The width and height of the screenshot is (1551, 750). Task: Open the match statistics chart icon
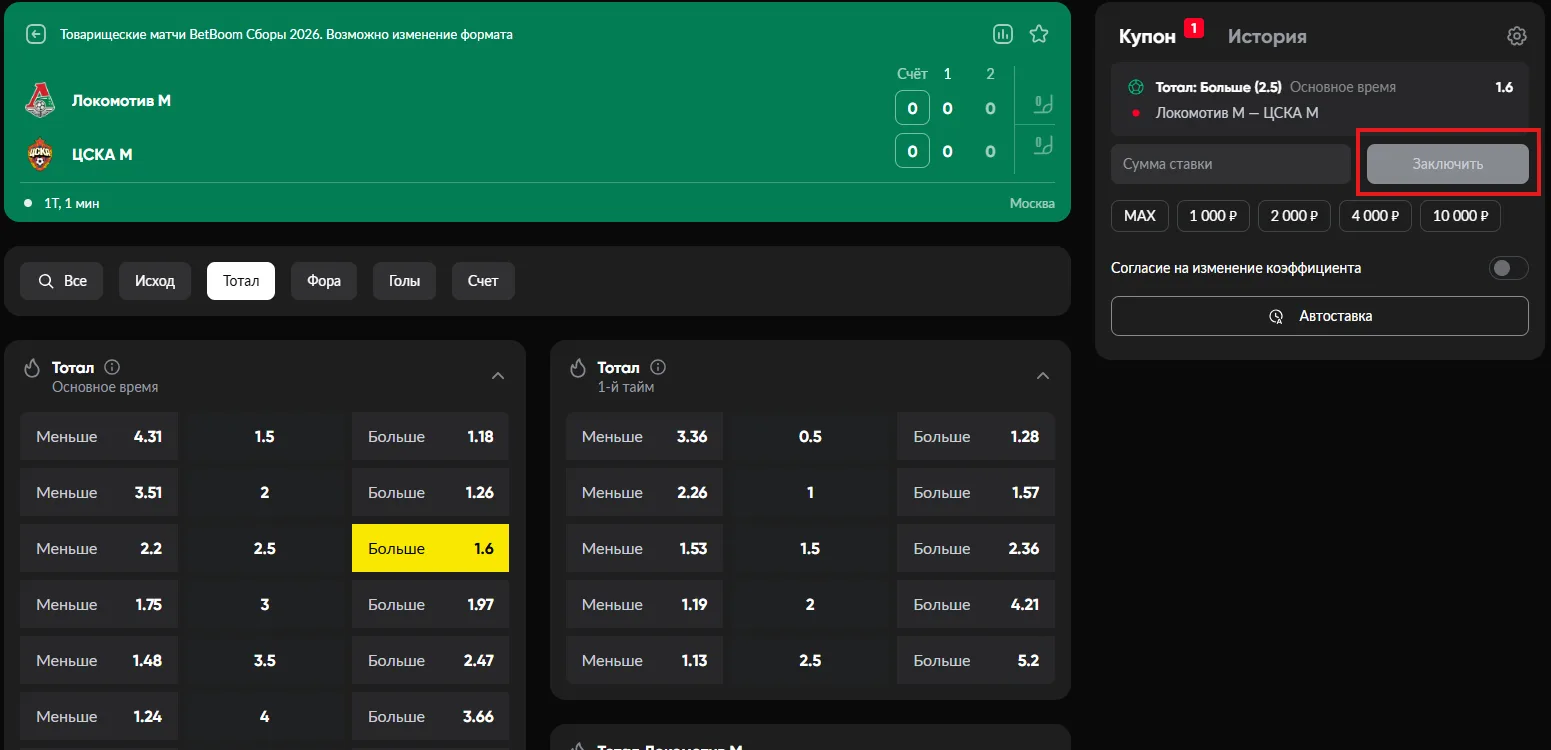pyautogui.click(x=1003, y=34)
